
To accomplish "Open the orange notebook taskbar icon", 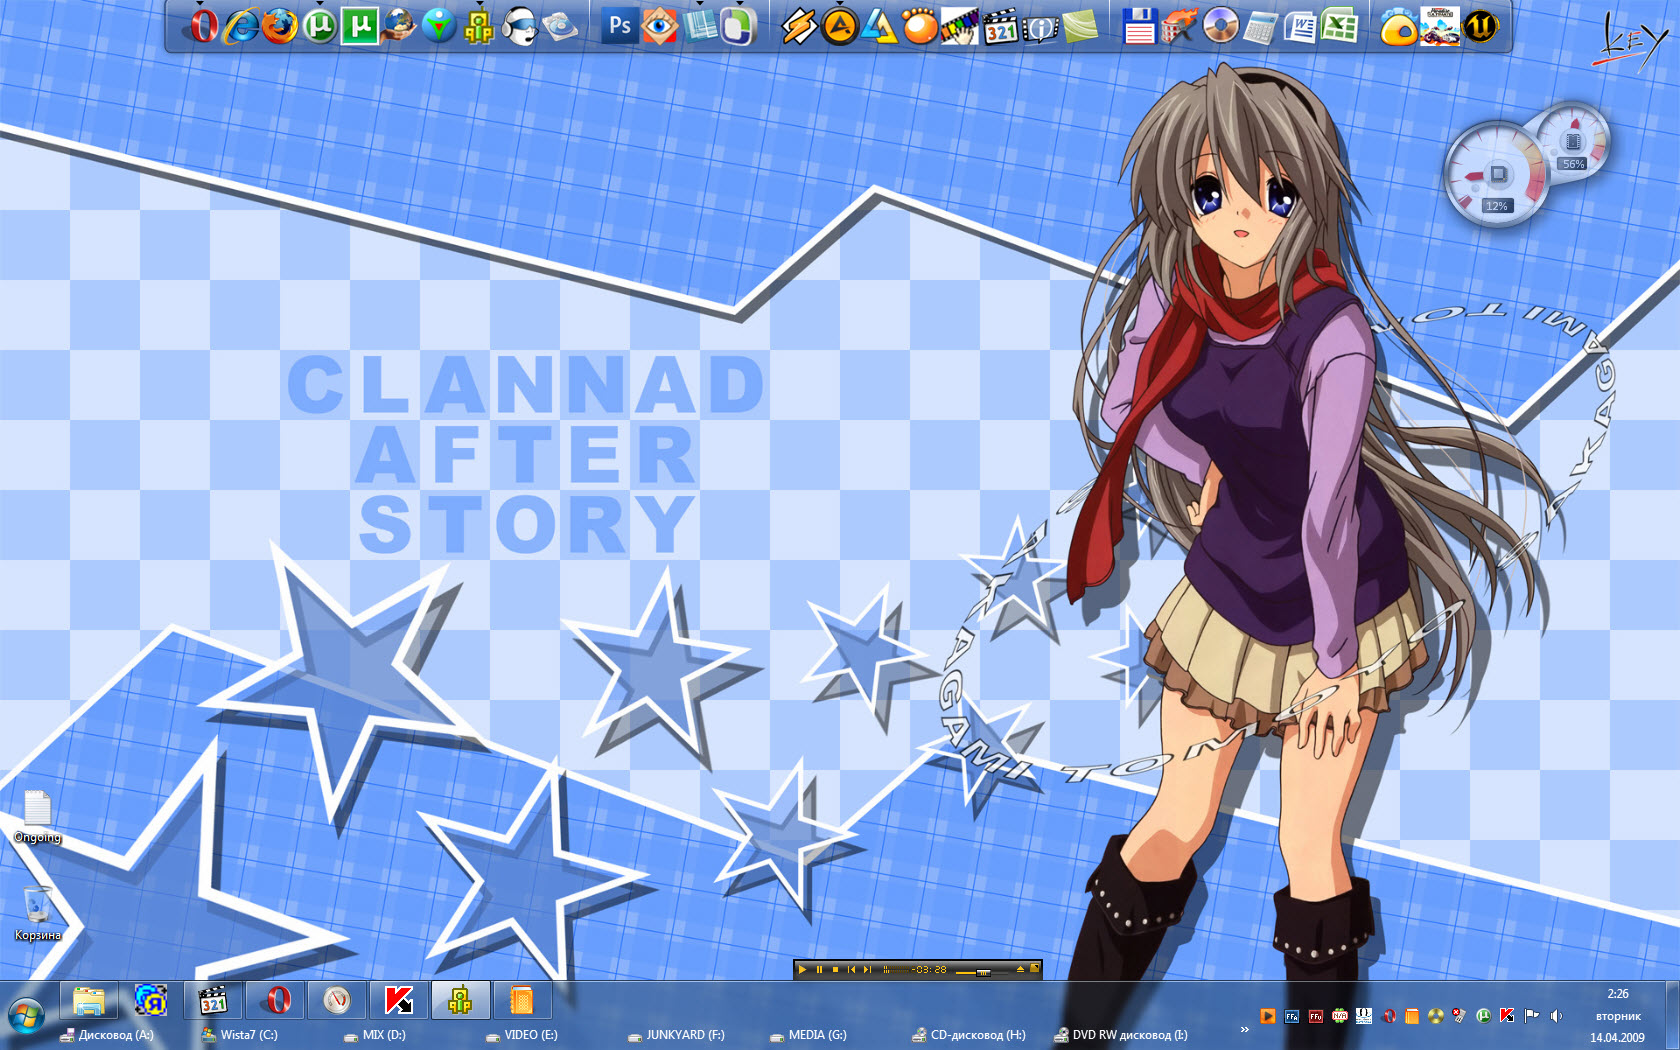I will point(521,1000).
